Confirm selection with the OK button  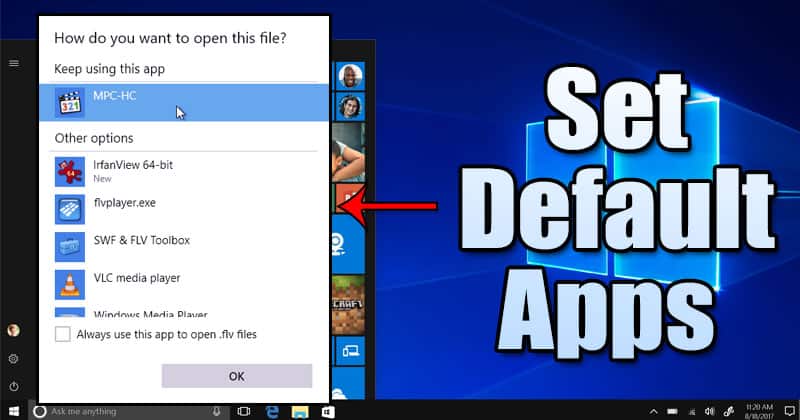pyautogui.click(x=237, y=376)
